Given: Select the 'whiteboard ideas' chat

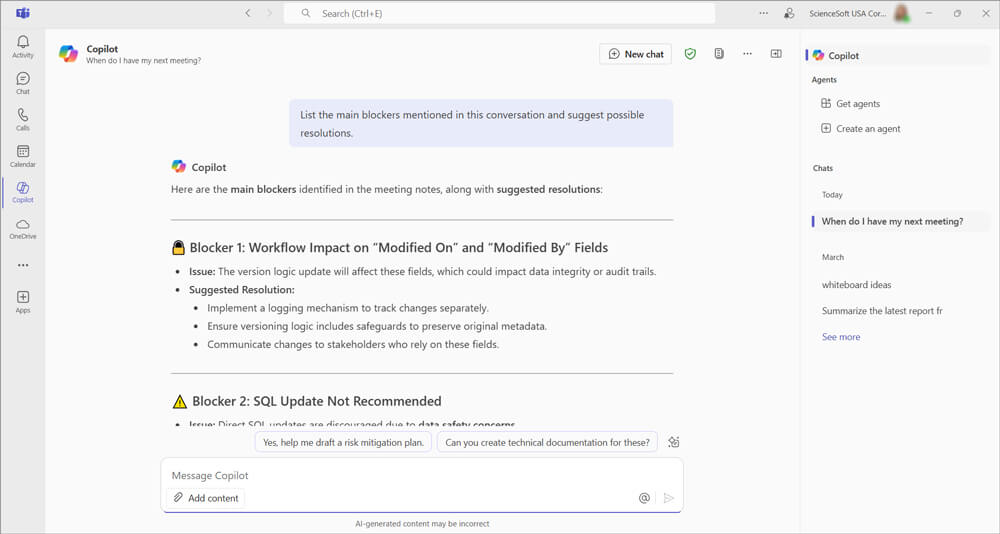Looking at the screenshot, I should (856, 285).
